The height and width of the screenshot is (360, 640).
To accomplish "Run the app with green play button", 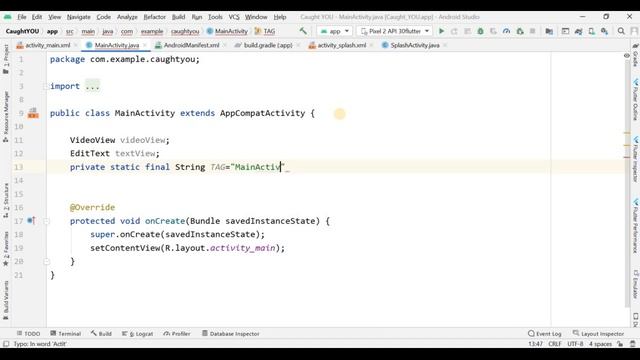I will click(x=441, y=31).
